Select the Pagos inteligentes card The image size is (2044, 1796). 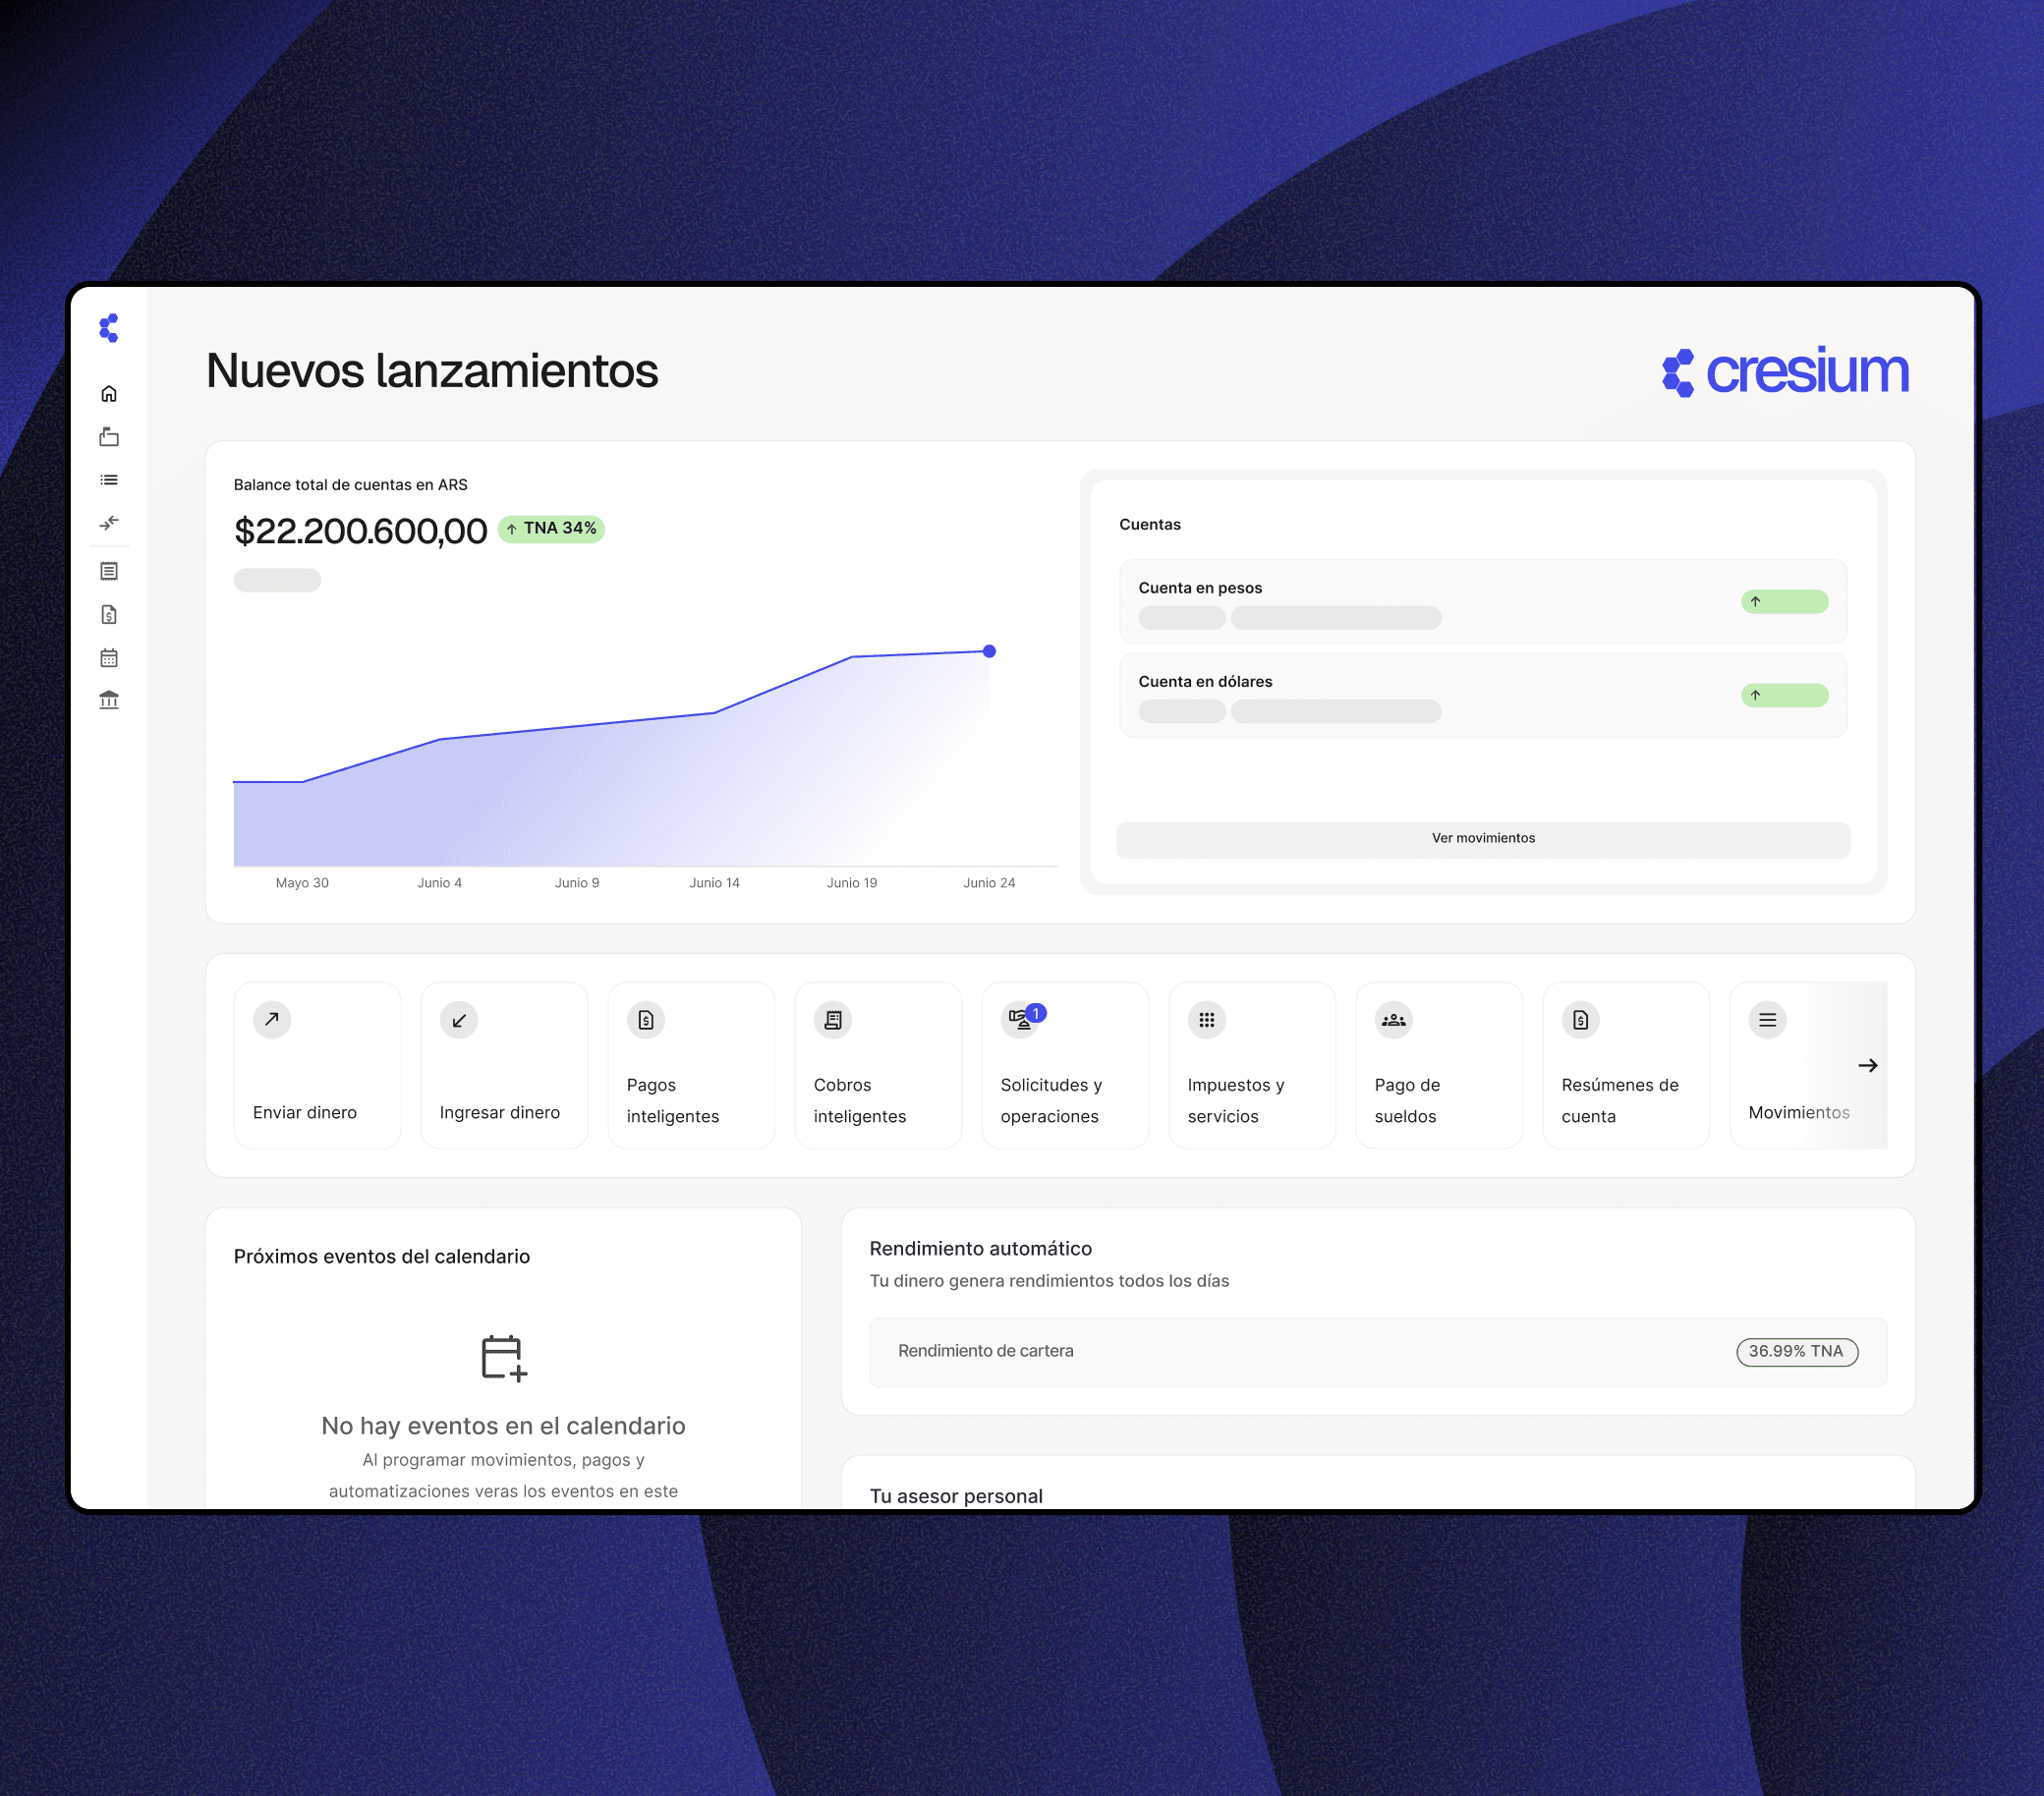(x=691, y=1065)
